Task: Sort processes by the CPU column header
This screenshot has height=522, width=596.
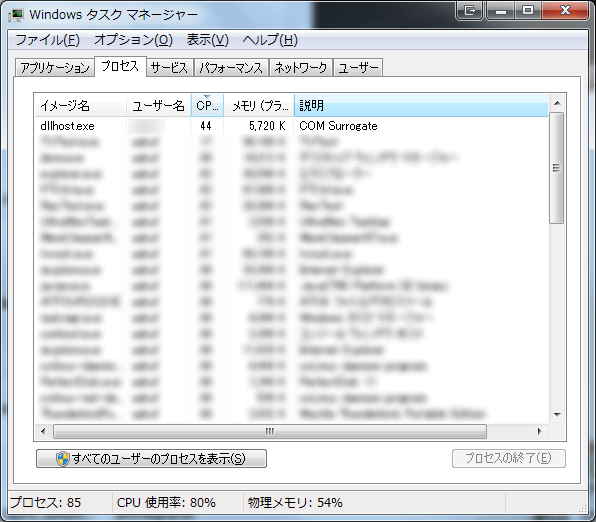Action: [x=207, y=105]
